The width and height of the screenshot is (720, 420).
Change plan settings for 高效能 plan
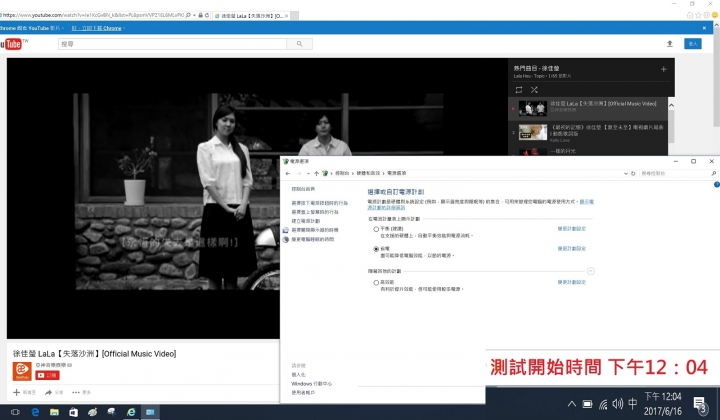tap(572, 282)
